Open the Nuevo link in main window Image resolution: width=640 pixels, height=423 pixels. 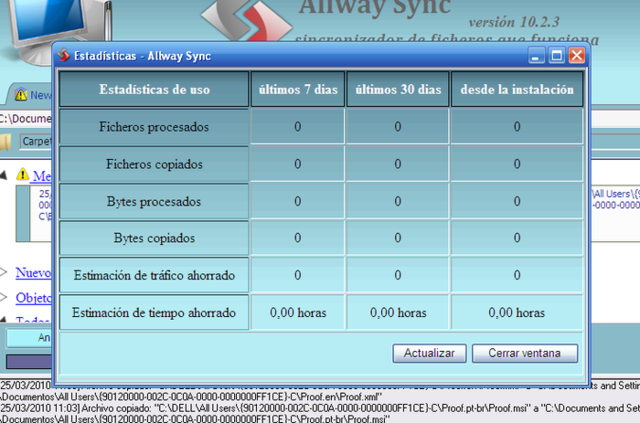[33, 272]
